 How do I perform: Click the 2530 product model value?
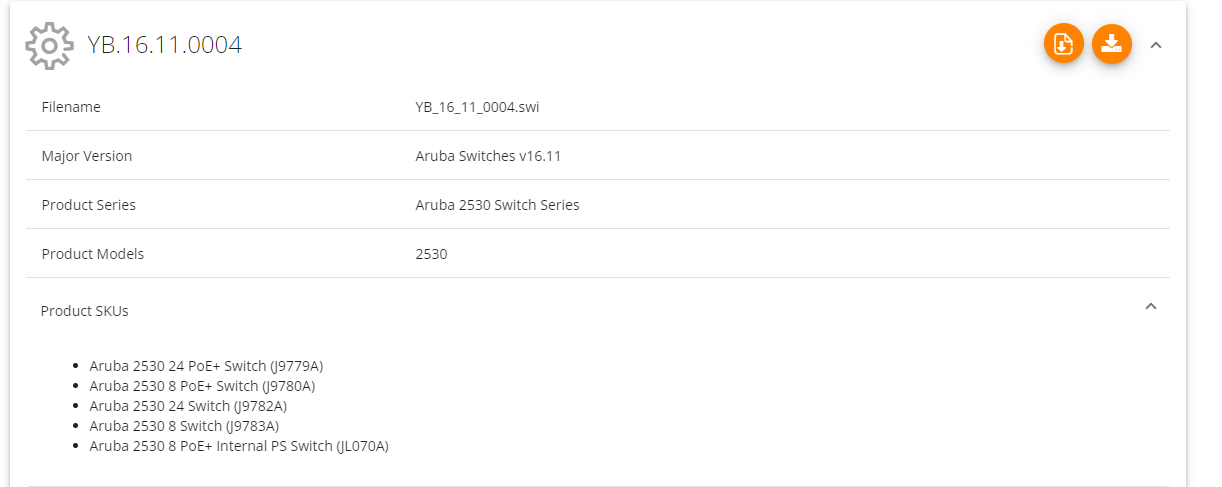pyautogui.click(x=431, y=254)
